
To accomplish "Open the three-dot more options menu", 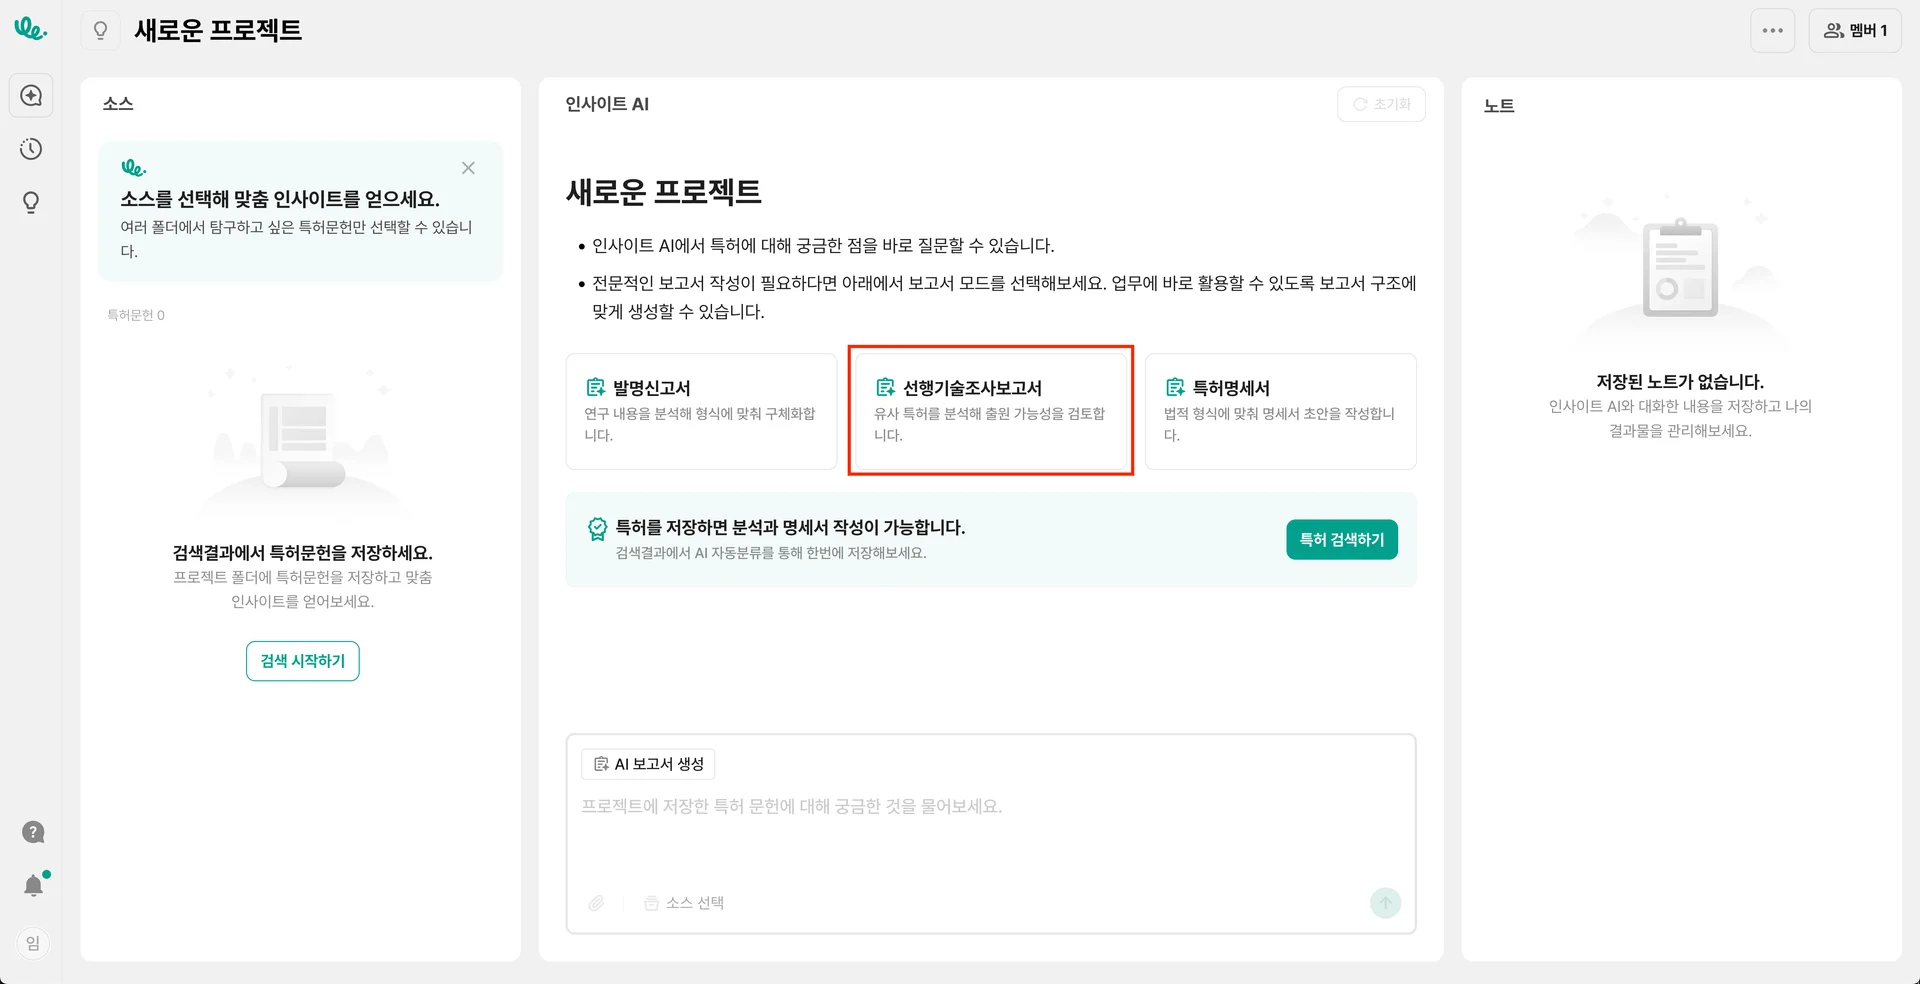I will (1772, 31).
